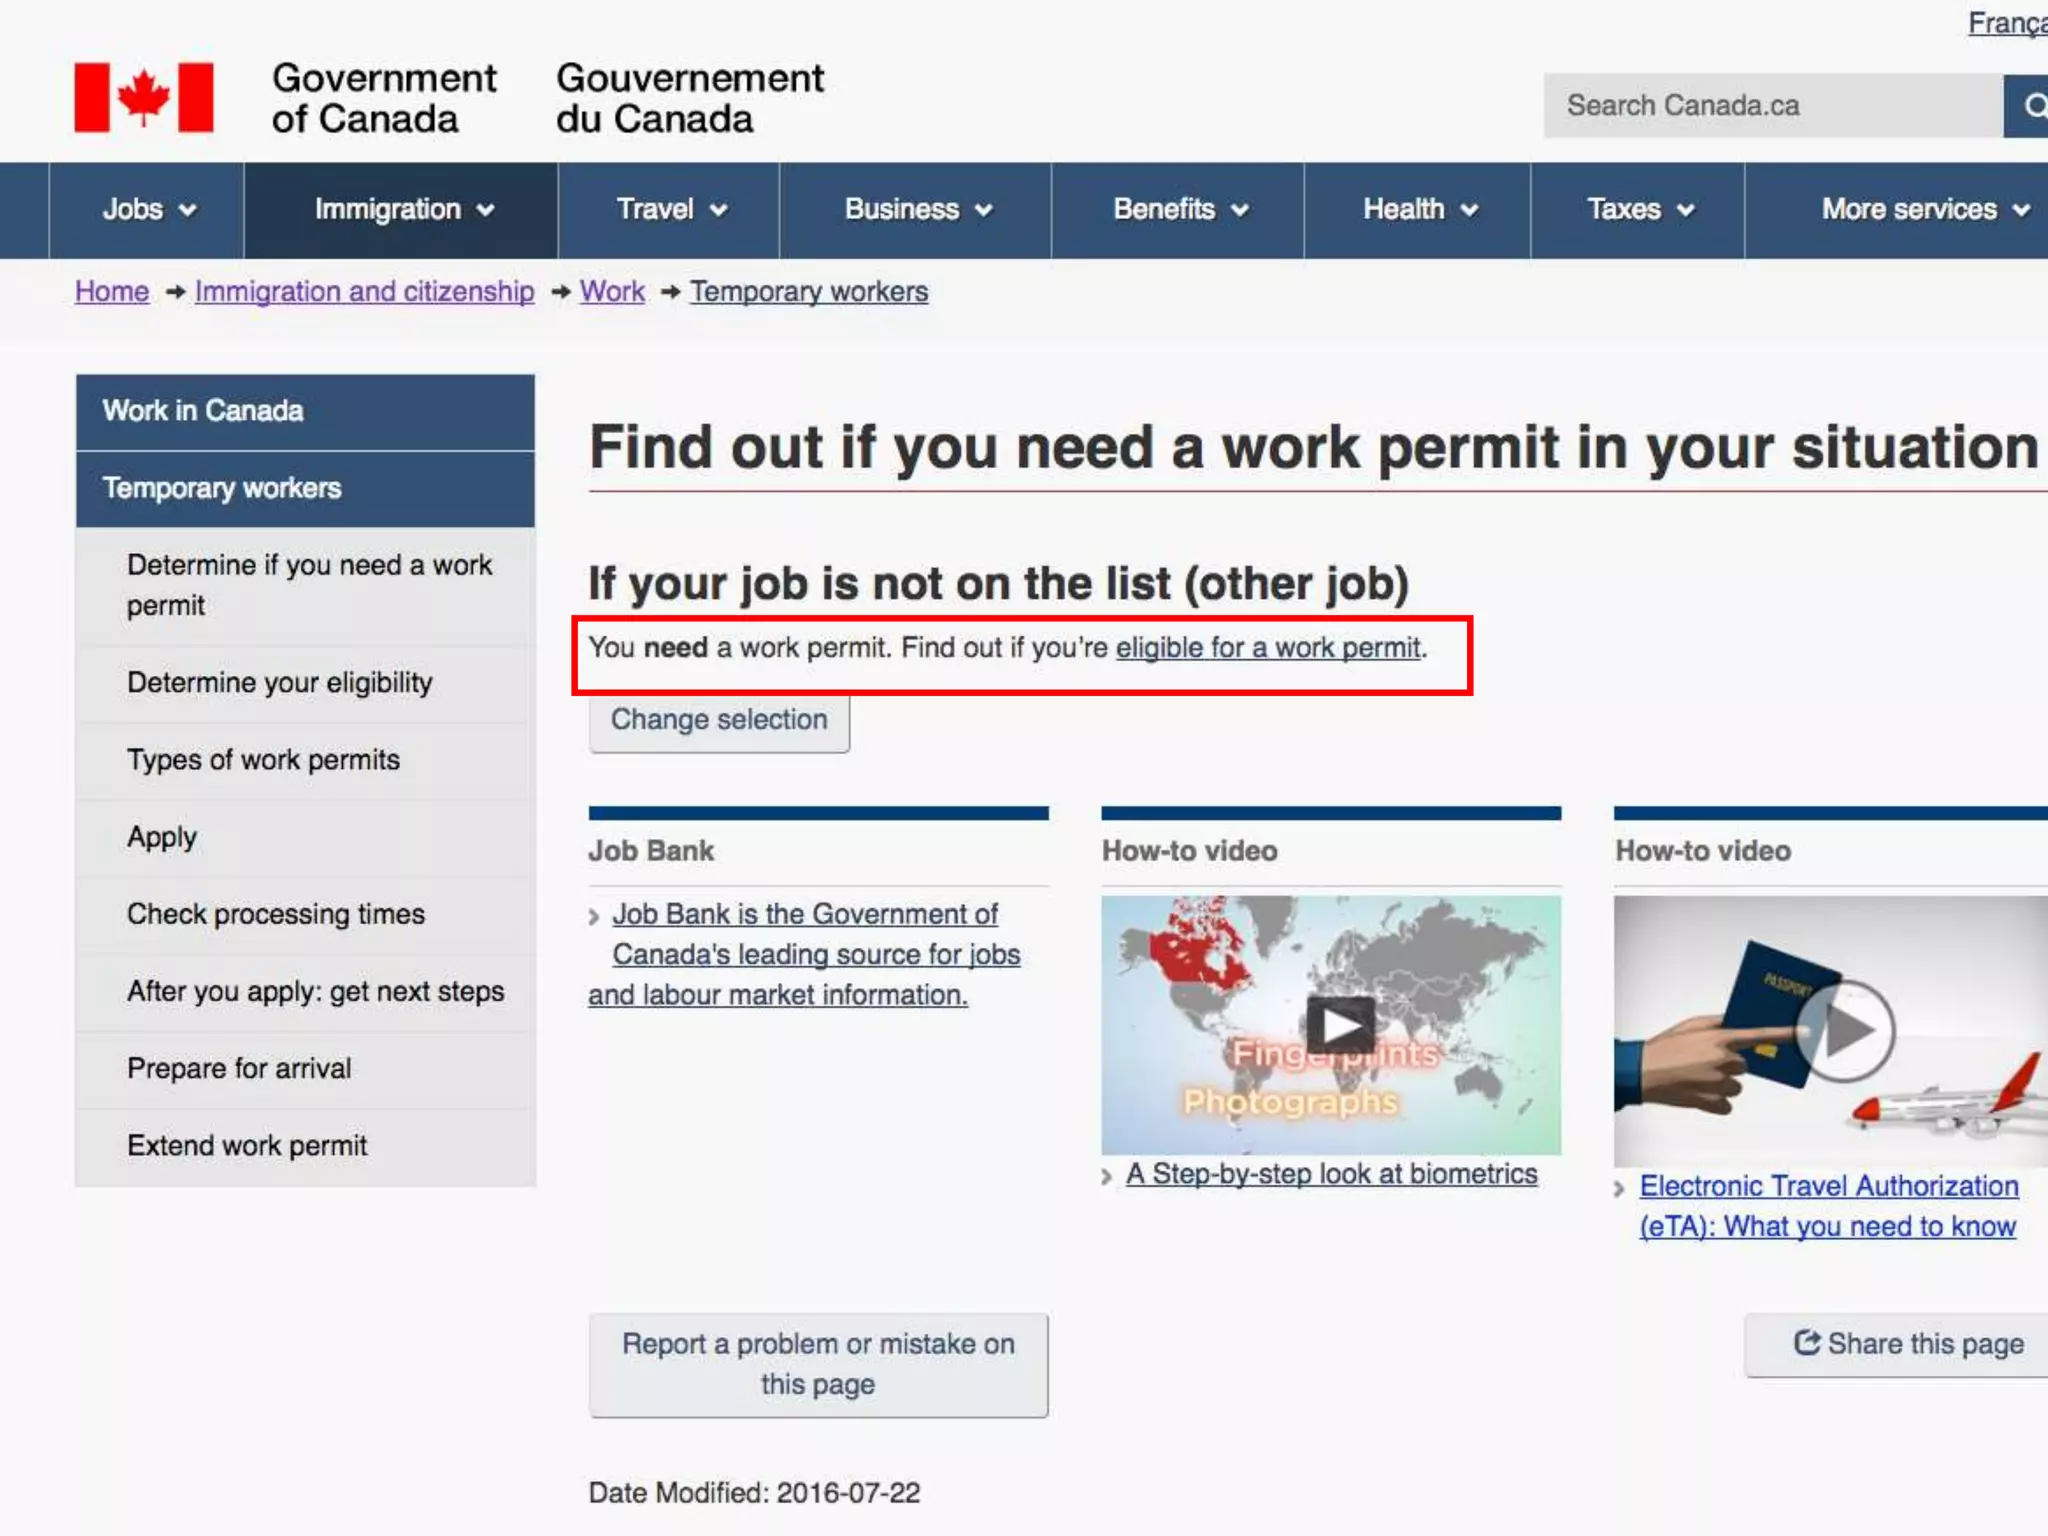Image resolution: width=2048 pixels, height=1536 pixels.
Task: Click in Search Canada.ca field
Action: tap(1772, 105)
